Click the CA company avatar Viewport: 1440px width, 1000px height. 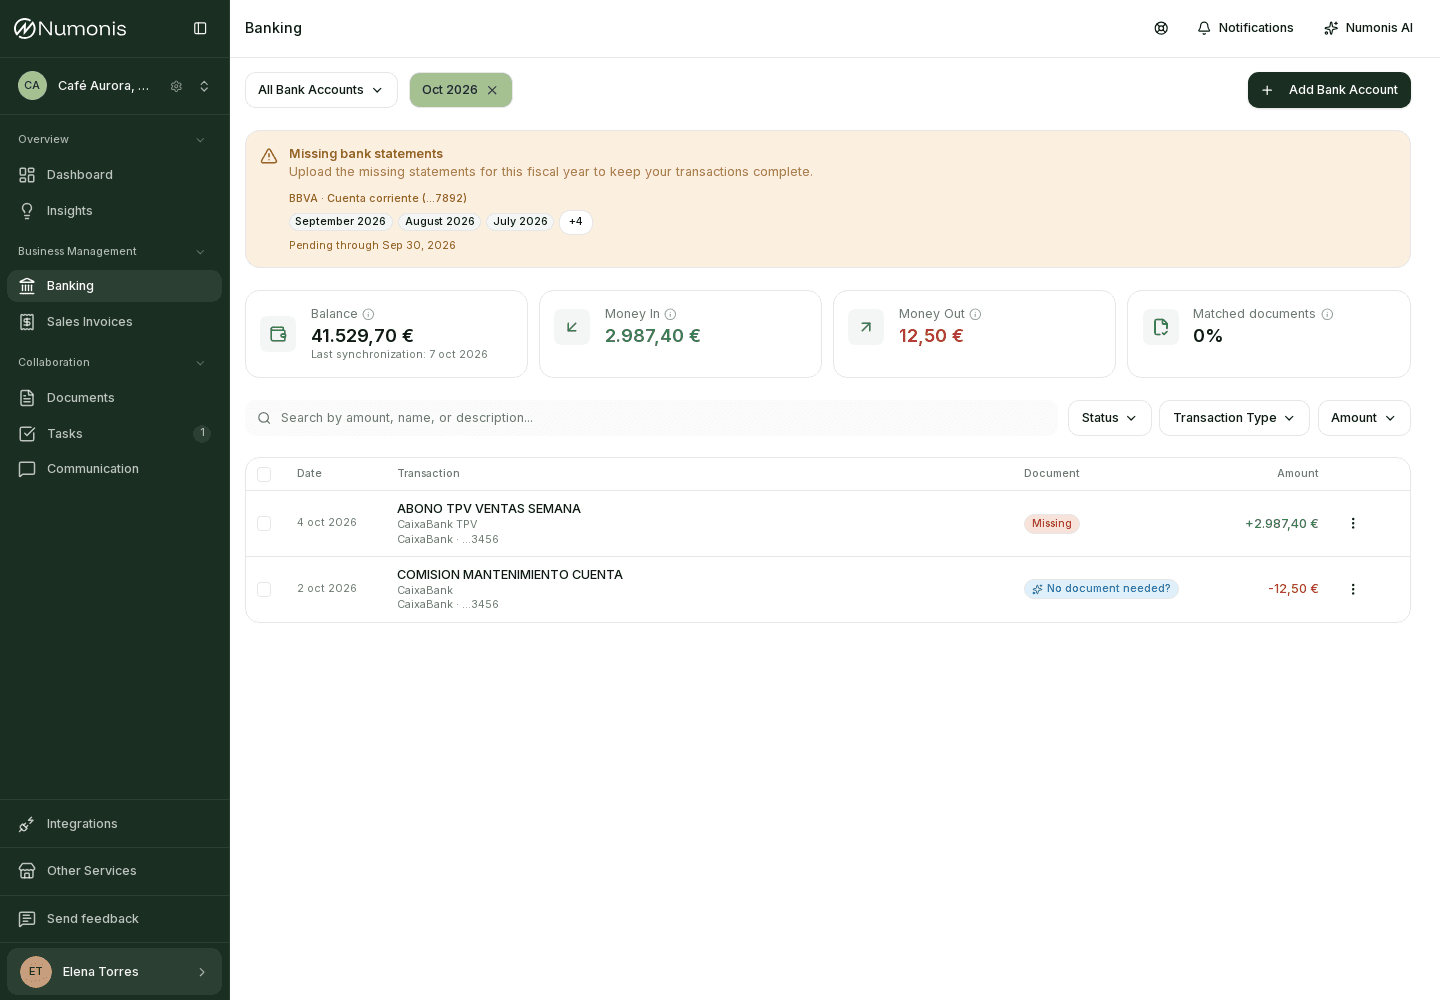pyautogui.click(x=32, y=86)
